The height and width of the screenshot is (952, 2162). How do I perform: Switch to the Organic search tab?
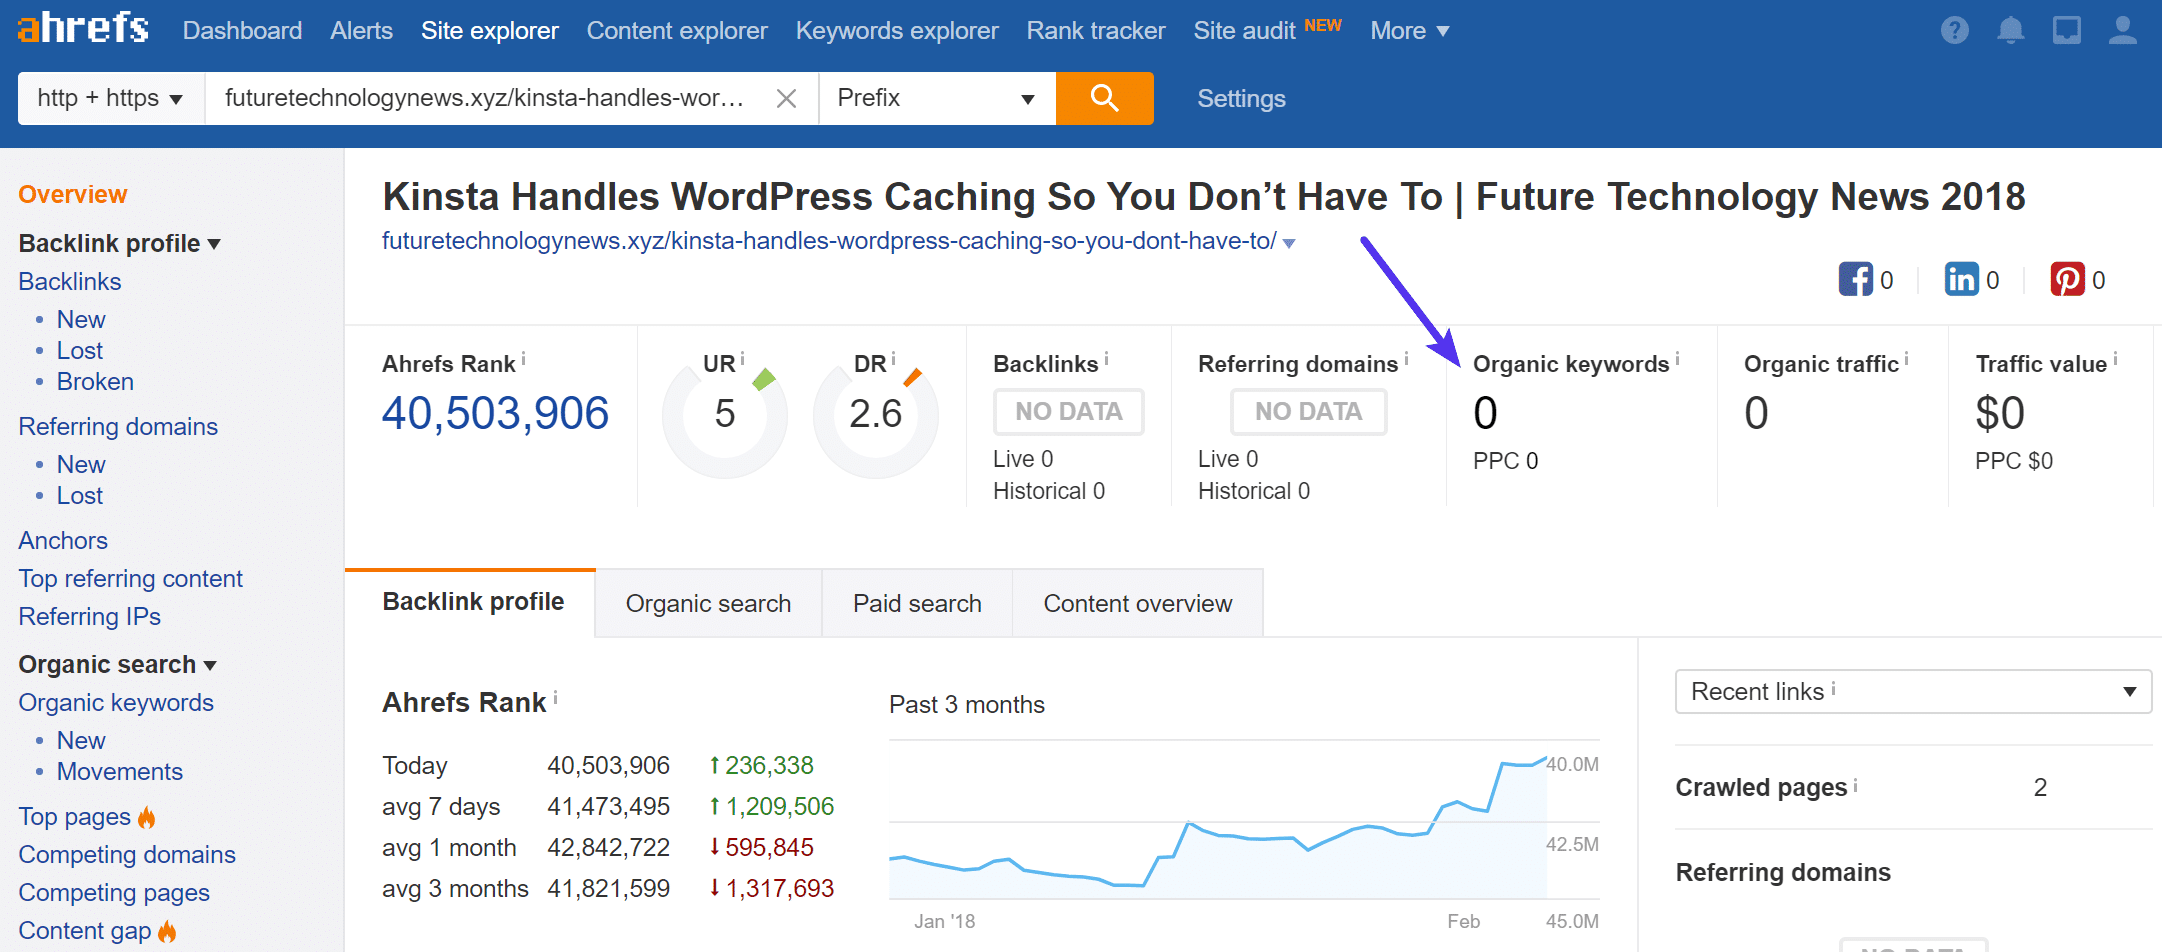708,603
